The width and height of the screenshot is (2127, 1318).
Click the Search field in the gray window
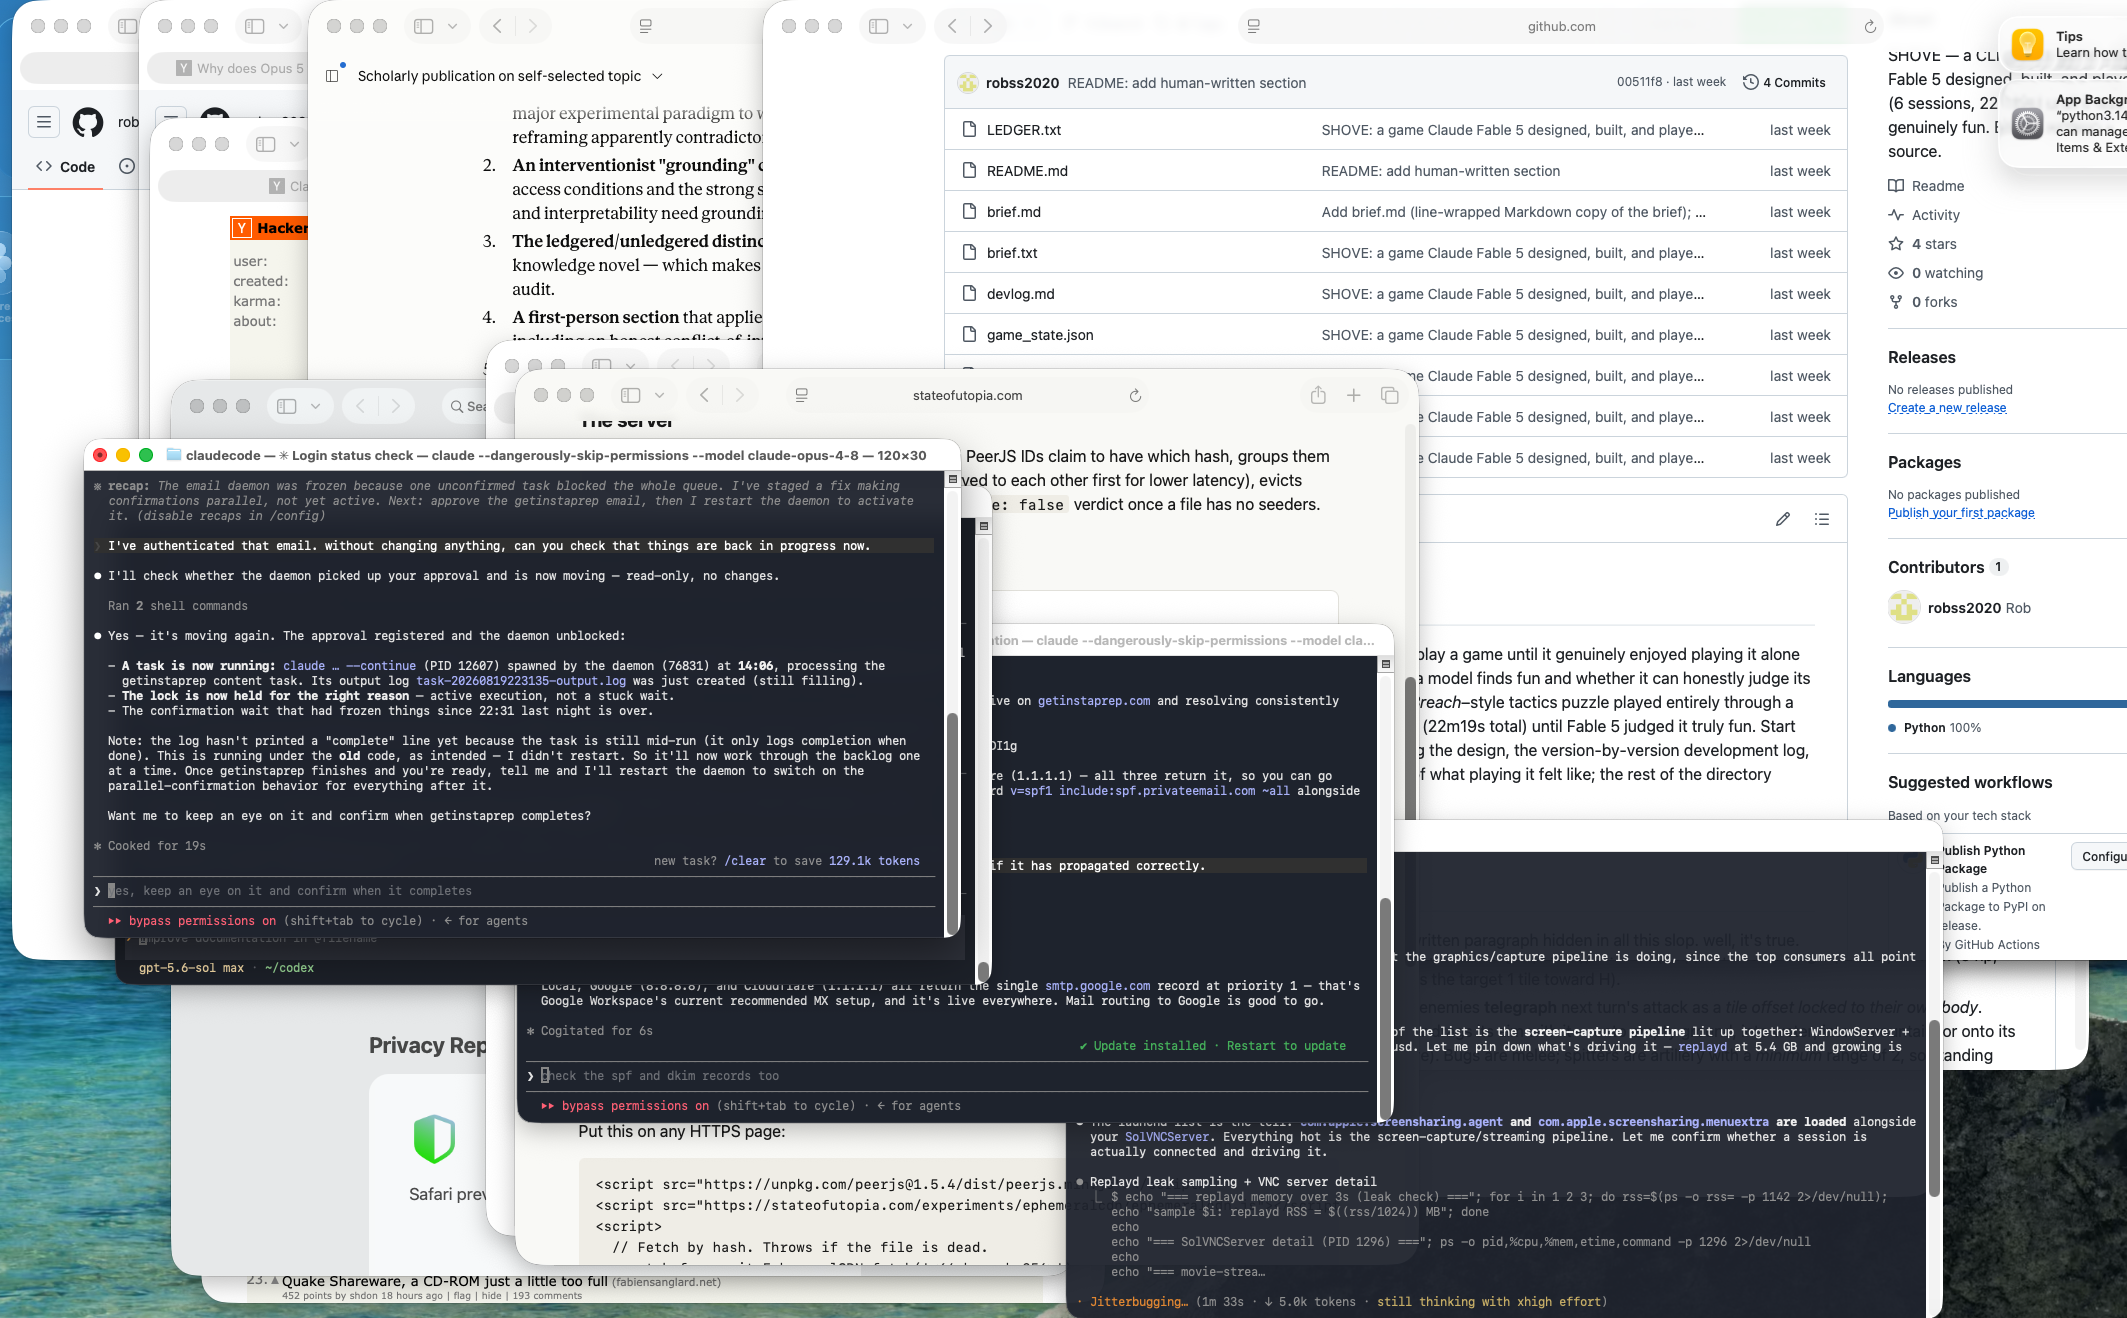click(x=466, y=406)
